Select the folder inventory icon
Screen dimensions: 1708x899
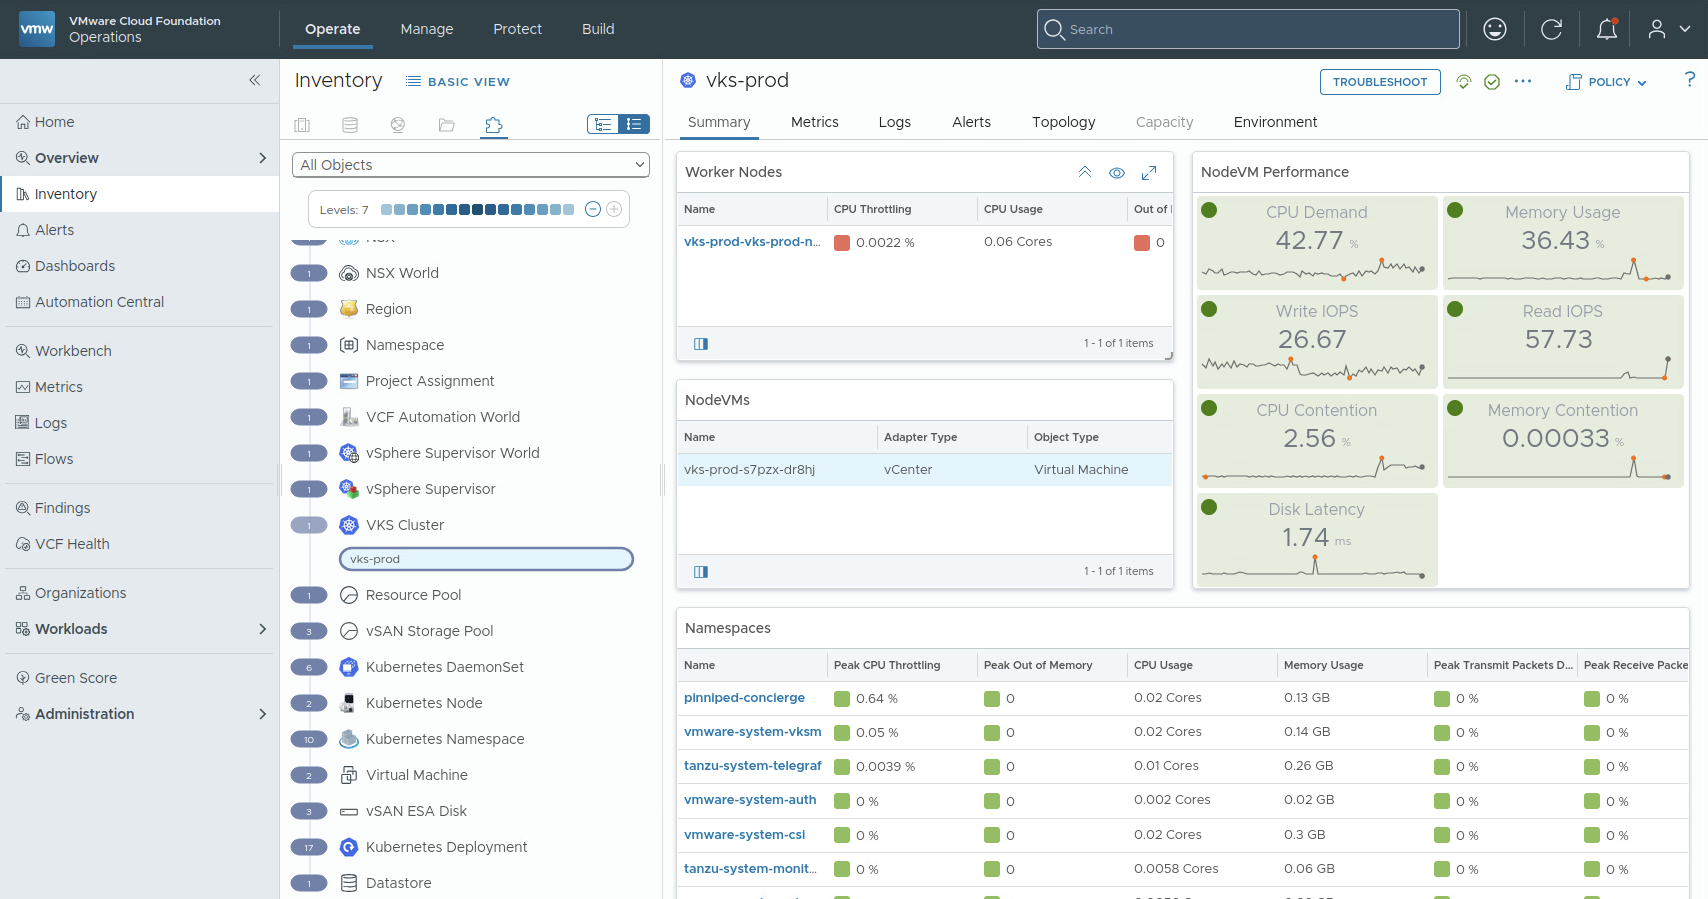point(446,125)
